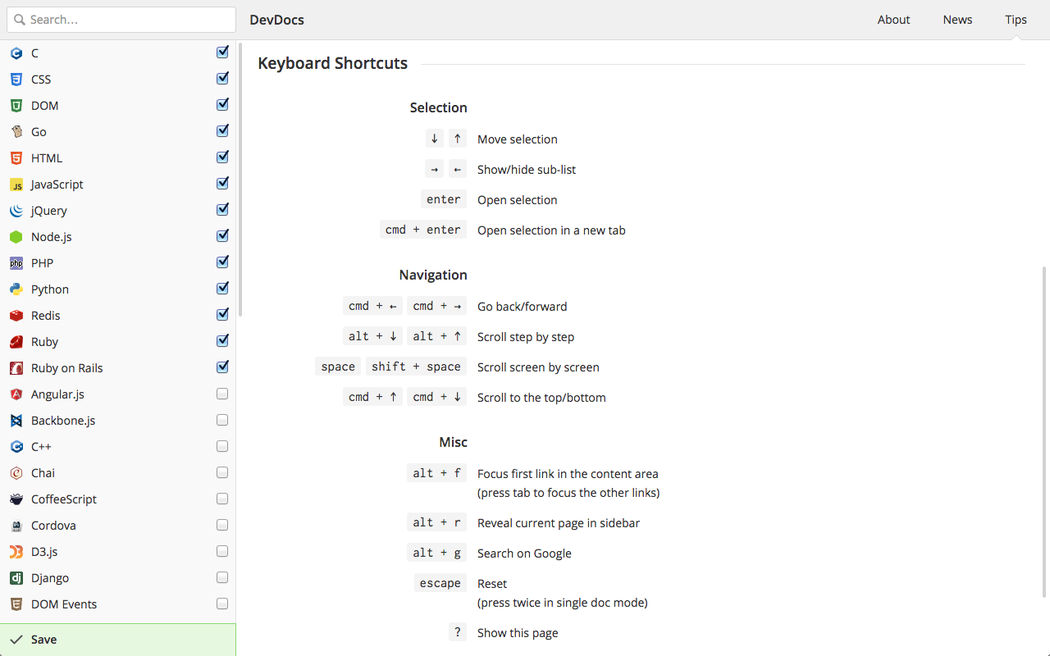This screenshot has width=1050, height=656.
Task: Open the About page
Action: (893, 19)
